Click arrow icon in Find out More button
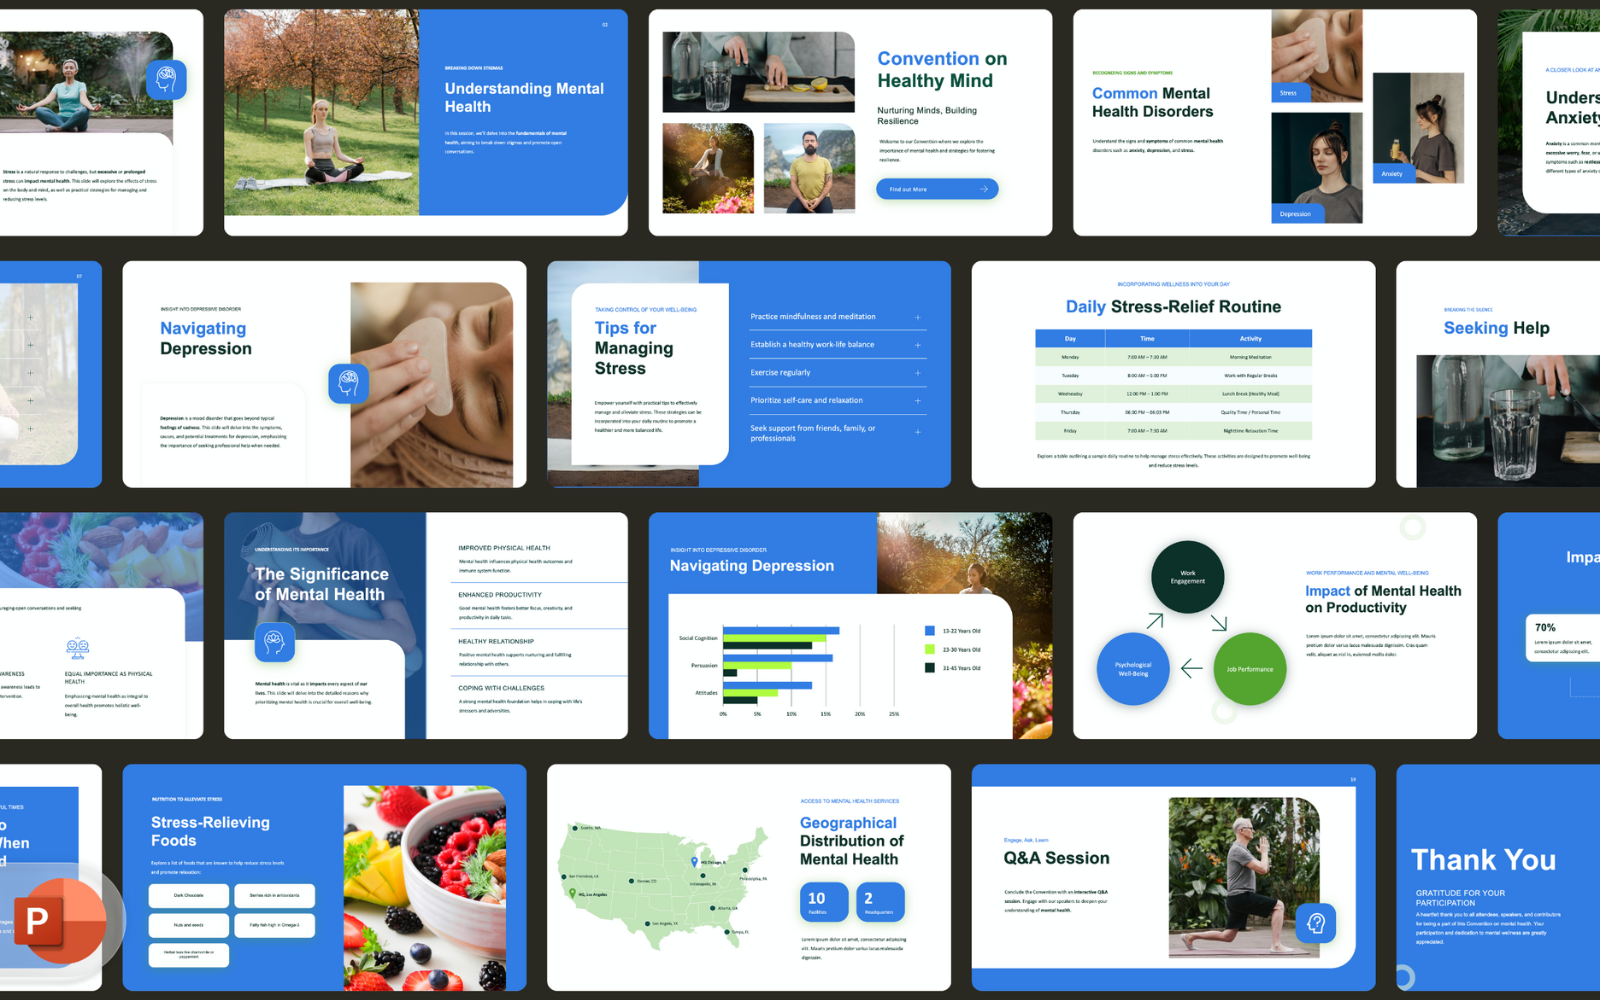1600x1000 pixels. (x=983, y=189)
